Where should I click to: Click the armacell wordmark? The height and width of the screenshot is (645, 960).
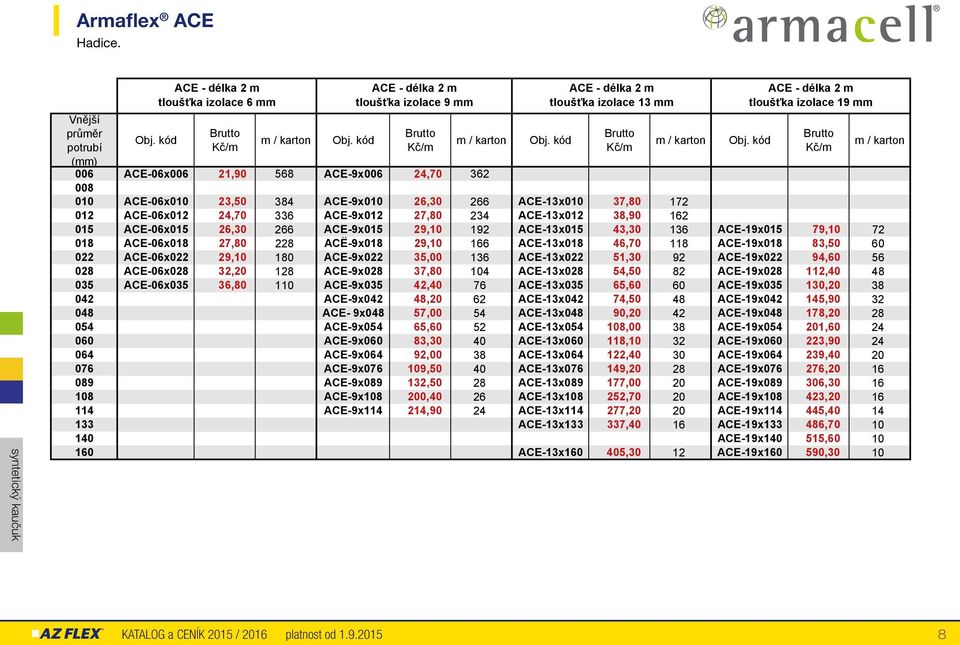coord(835,25)
